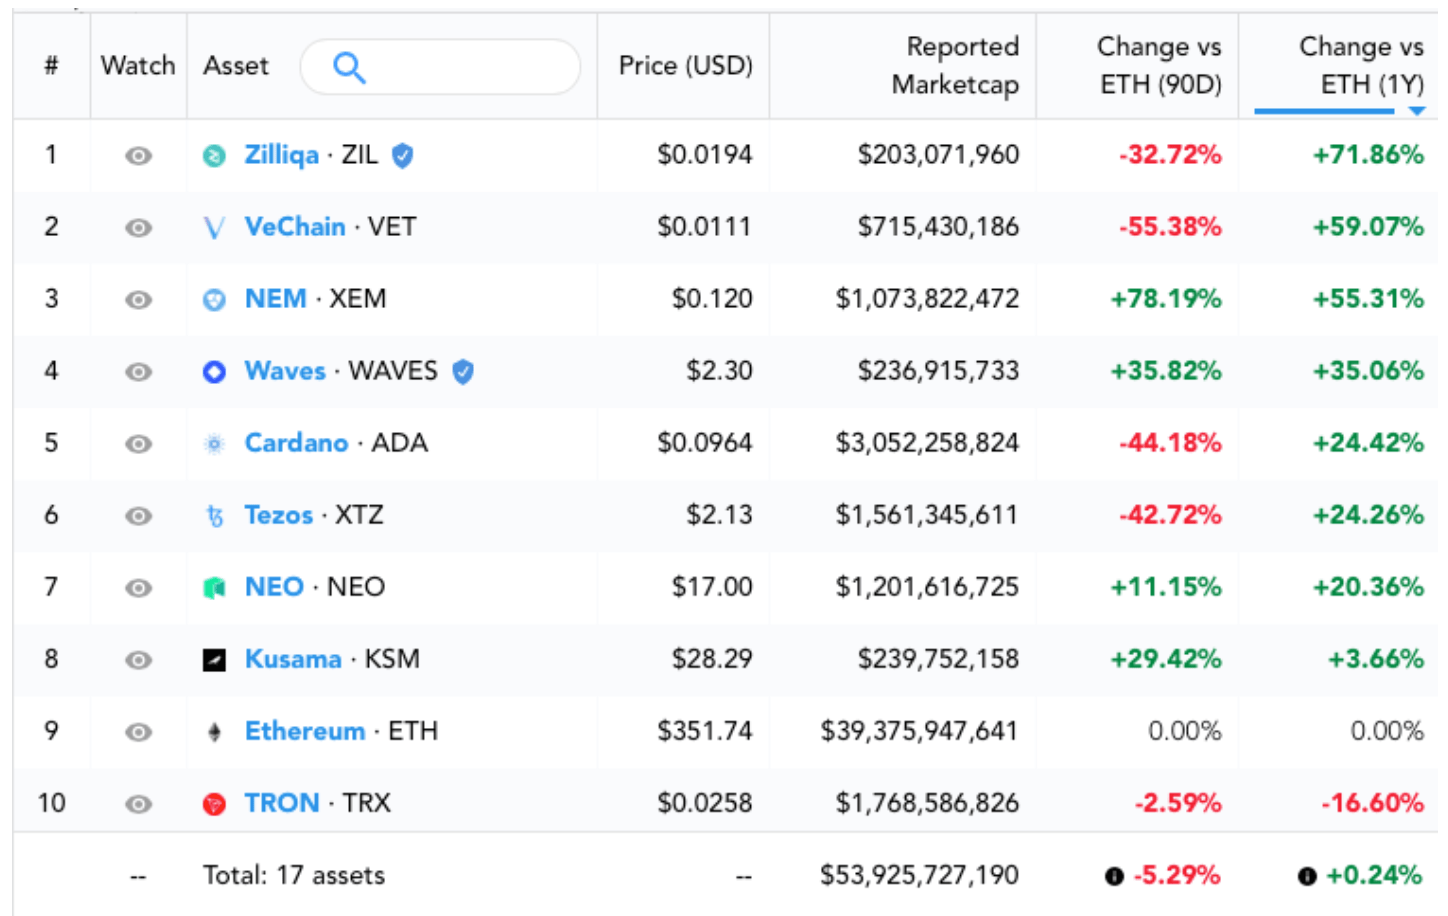Open the TRON asset link
Image resolution: width=1448 pixels, height=916 pixels.
point(282,803)
